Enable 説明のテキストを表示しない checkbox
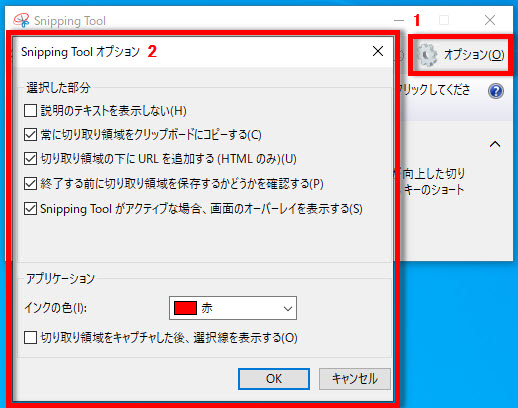 pyautogui.click(x=30, y=111)
